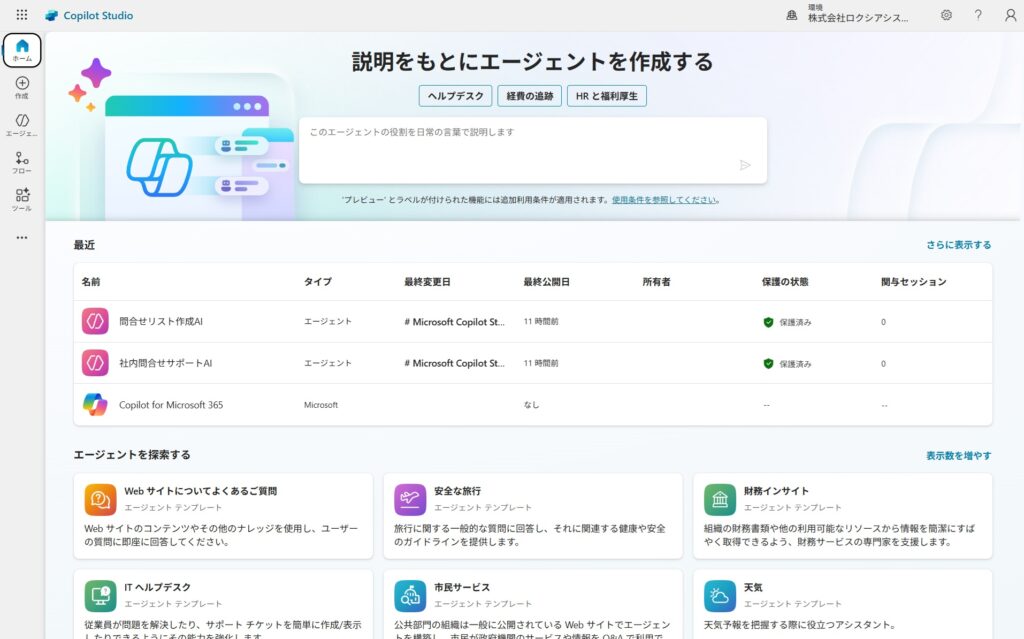Image resolution: width=1024 pixels, height=639 pixels.
Task: Sort by the タイプ column header
Action: tap(318, 282)
